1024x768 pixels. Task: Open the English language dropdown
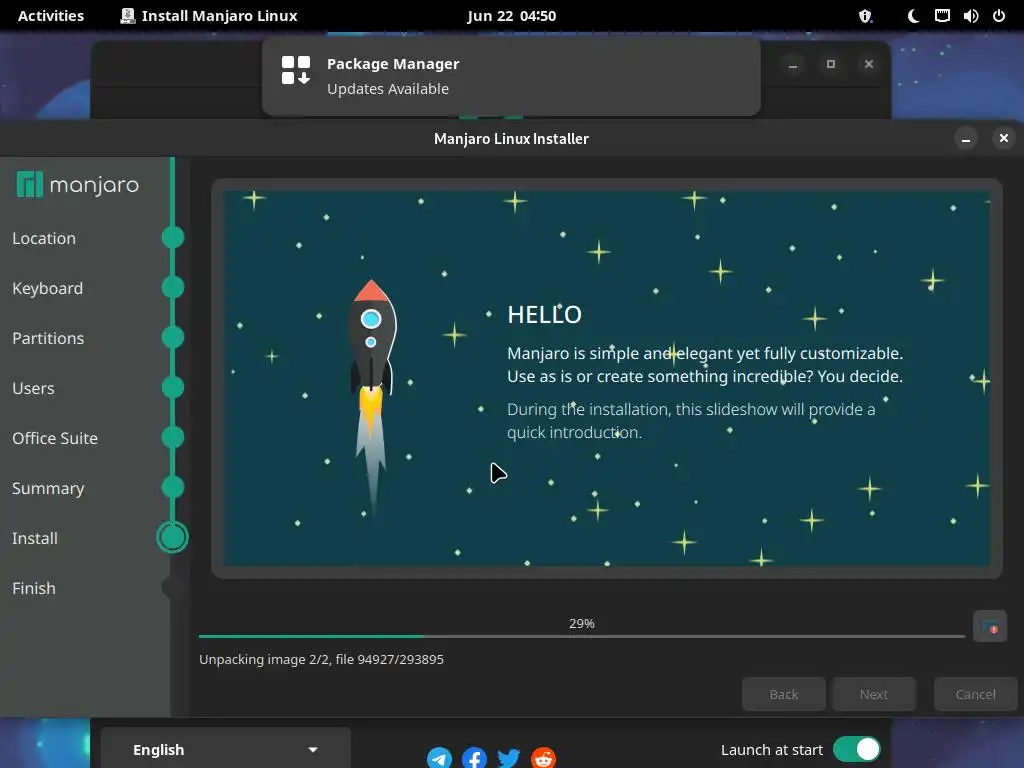click(x=225, y=750)
